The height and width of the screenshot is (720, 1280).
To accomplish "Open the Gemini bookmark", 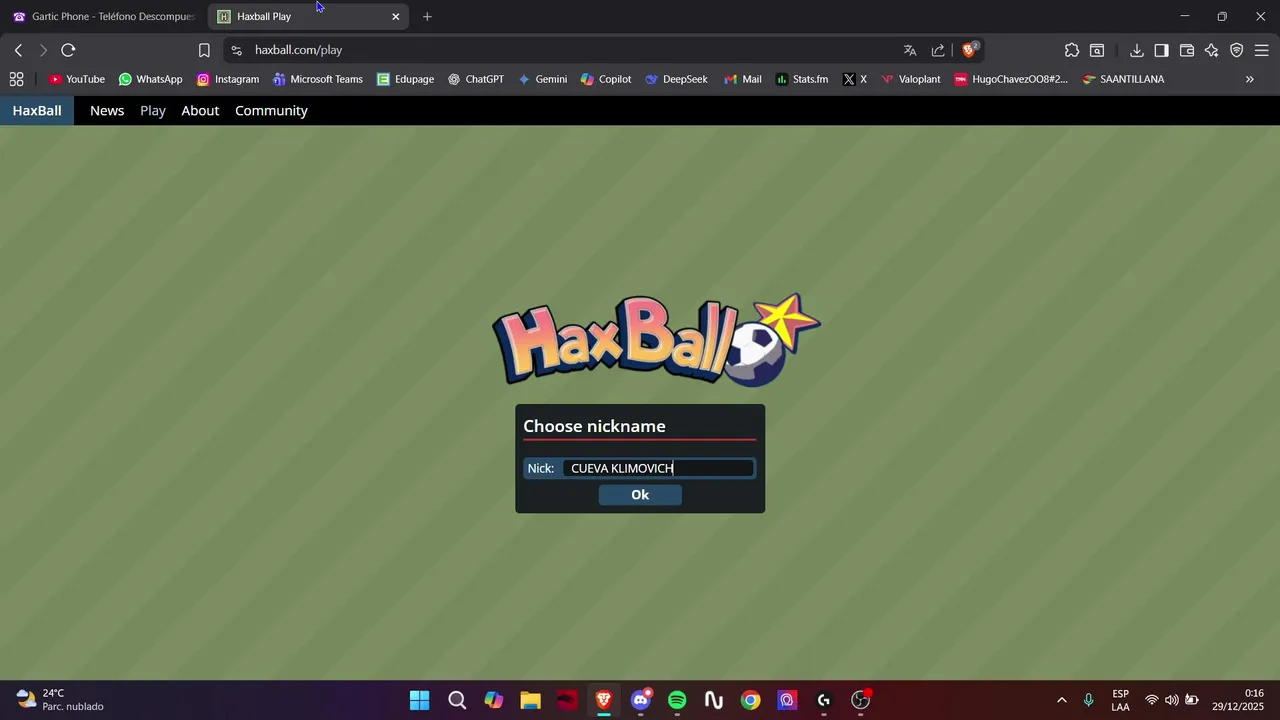I will tap(542, 79).
